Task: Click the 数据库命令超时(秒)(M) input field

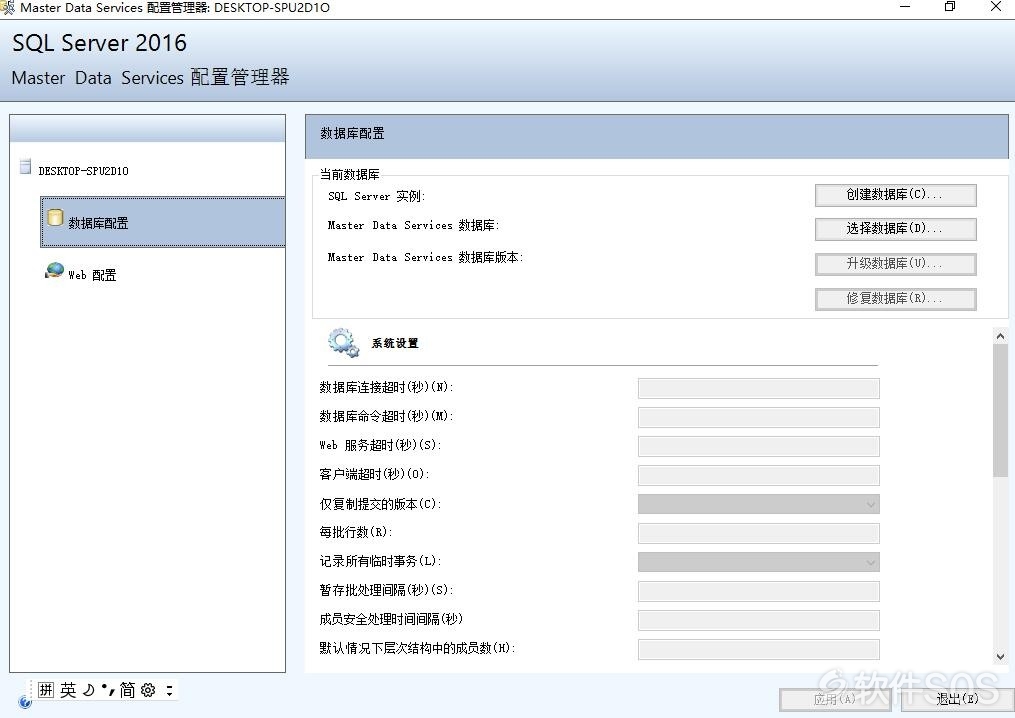Action: pos(758,417)
